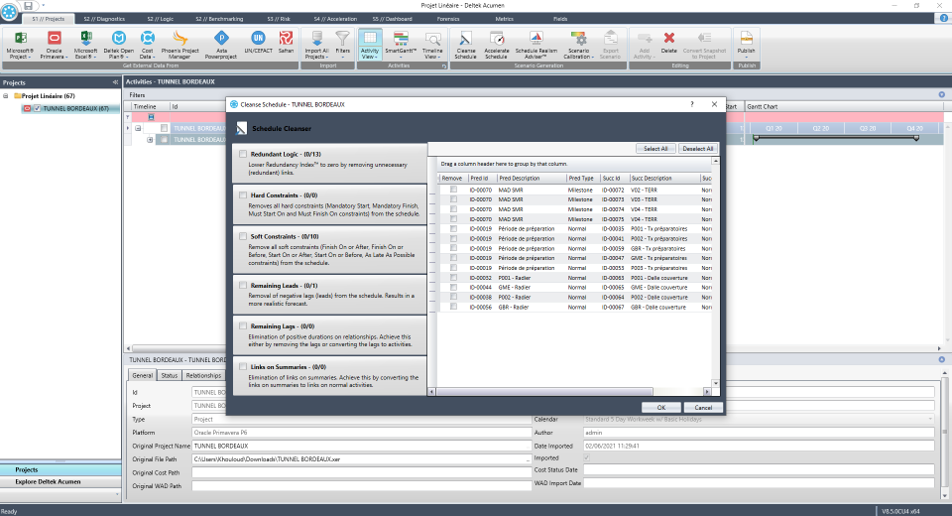Toggle TUNNEL BORDEAUX project checkbox in tree
The image size is (952, 516).
37,108
